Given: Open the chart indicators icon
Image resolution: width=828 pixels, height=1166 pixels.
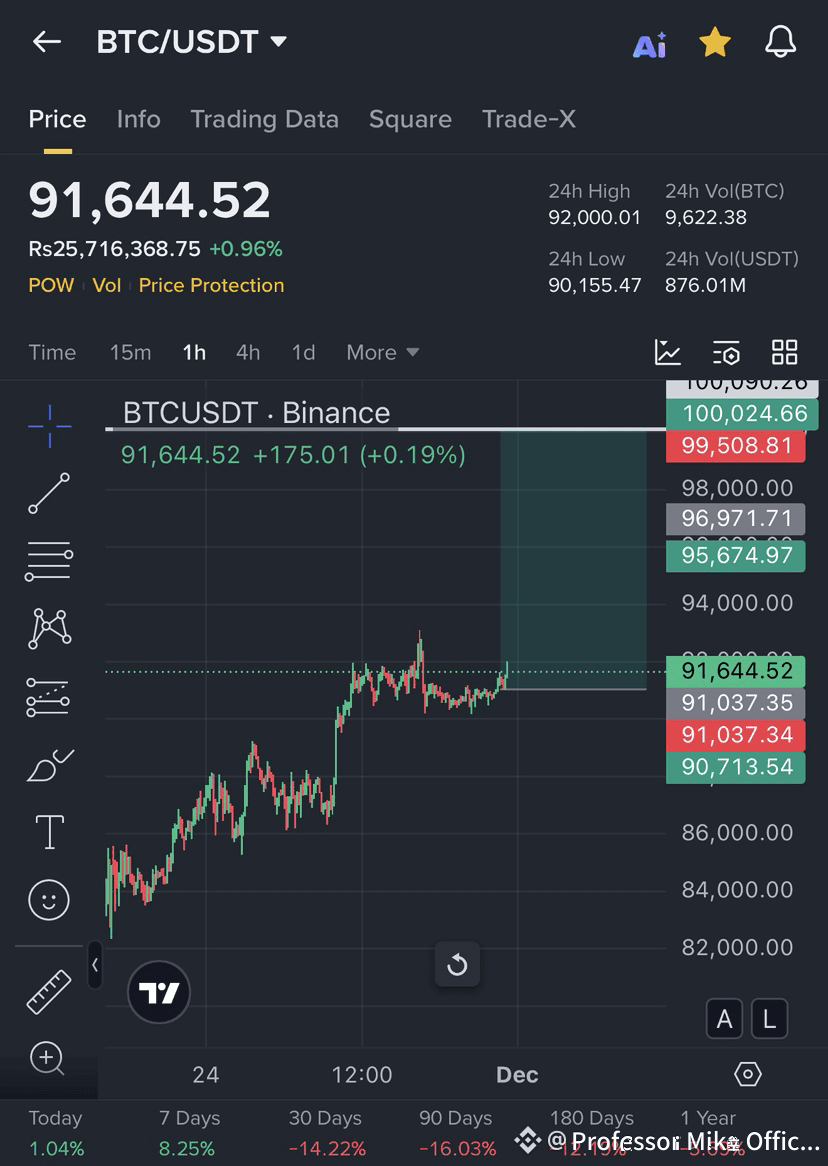Looking at the screenshot, I should click(667, 352).
